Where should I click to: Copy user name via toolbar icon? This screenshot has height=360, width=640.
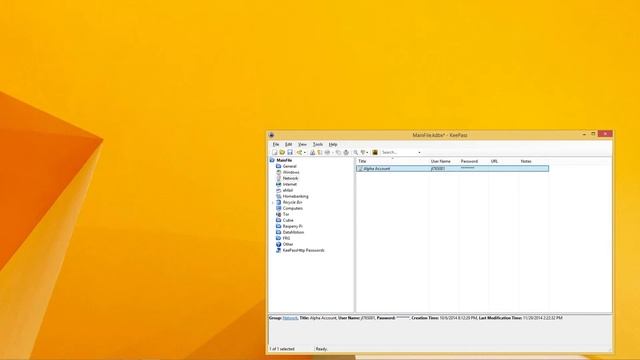point(312,152)
